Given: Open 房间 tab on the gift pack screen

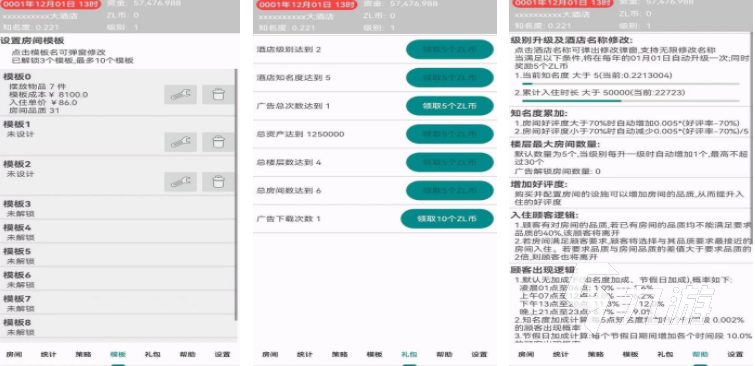Looking at the screenshot, I should point(270,354).
